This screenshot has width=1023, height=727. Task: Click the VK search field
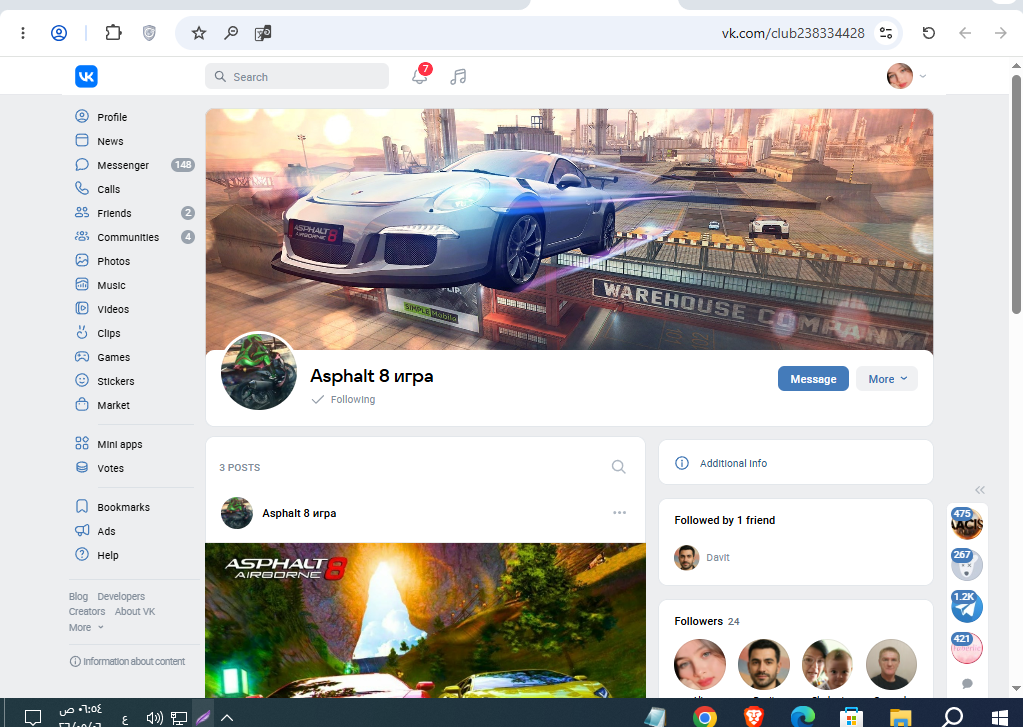297,76
